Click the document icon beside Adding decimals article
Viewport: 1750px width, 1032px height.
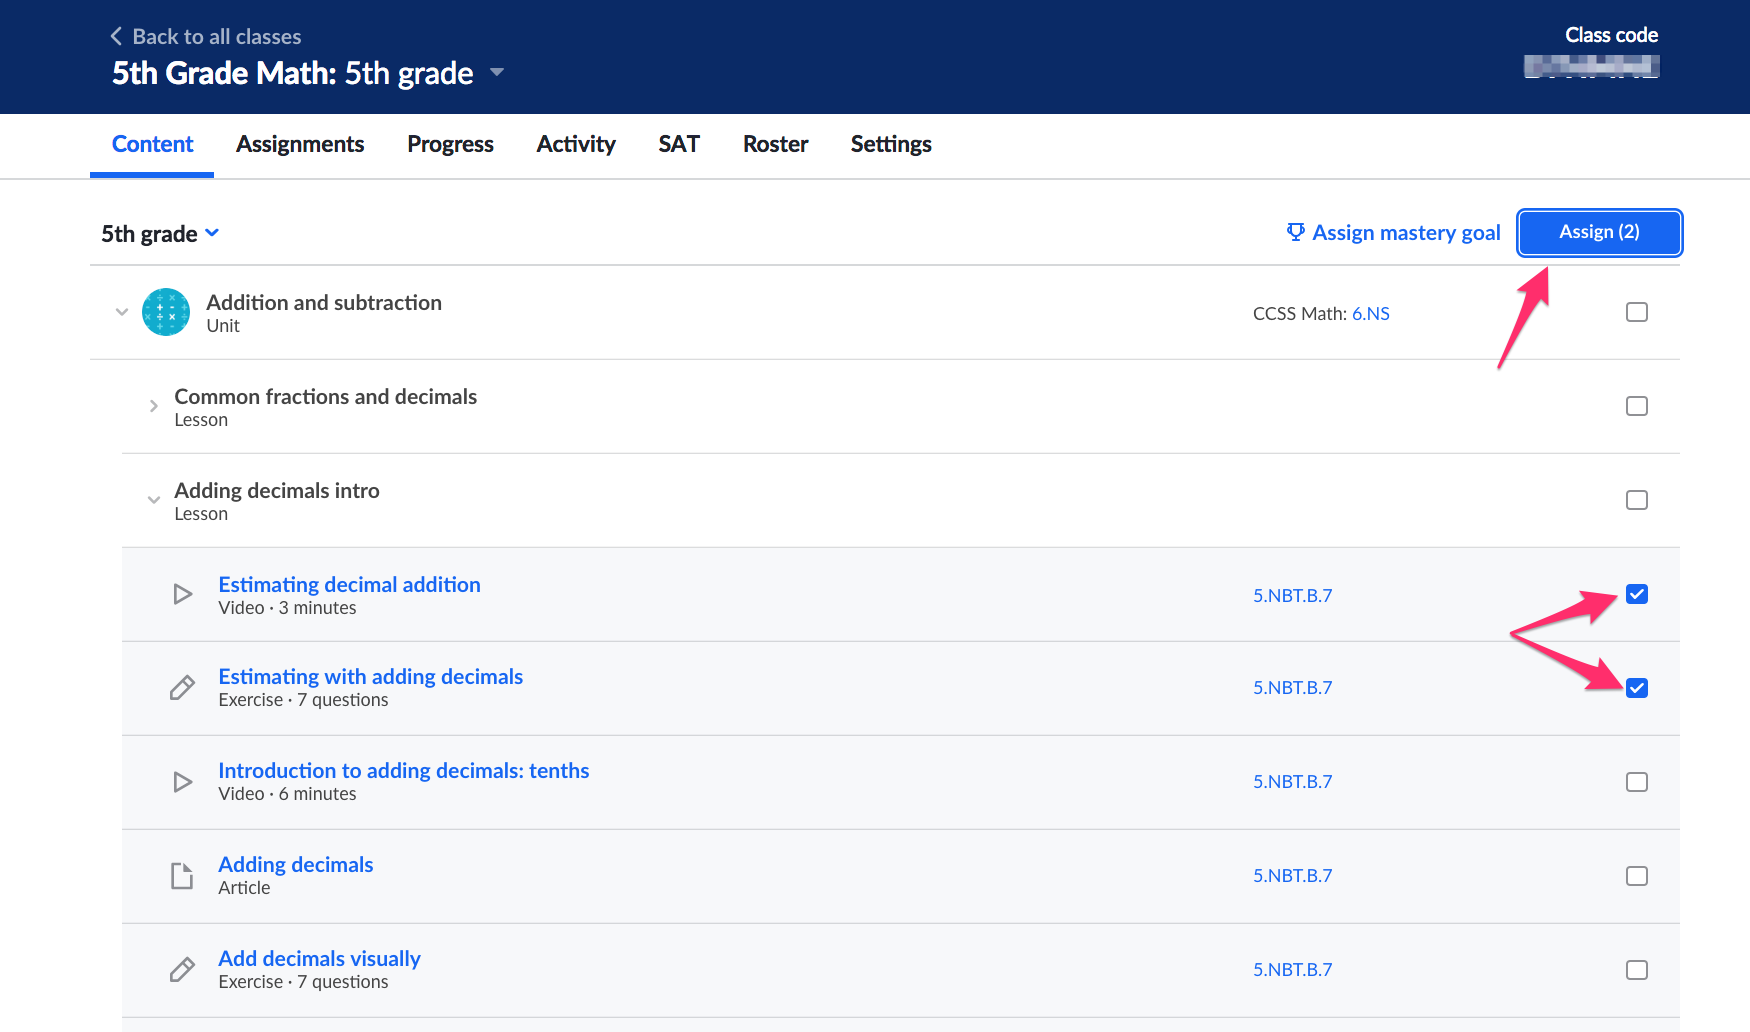[182, 876]
